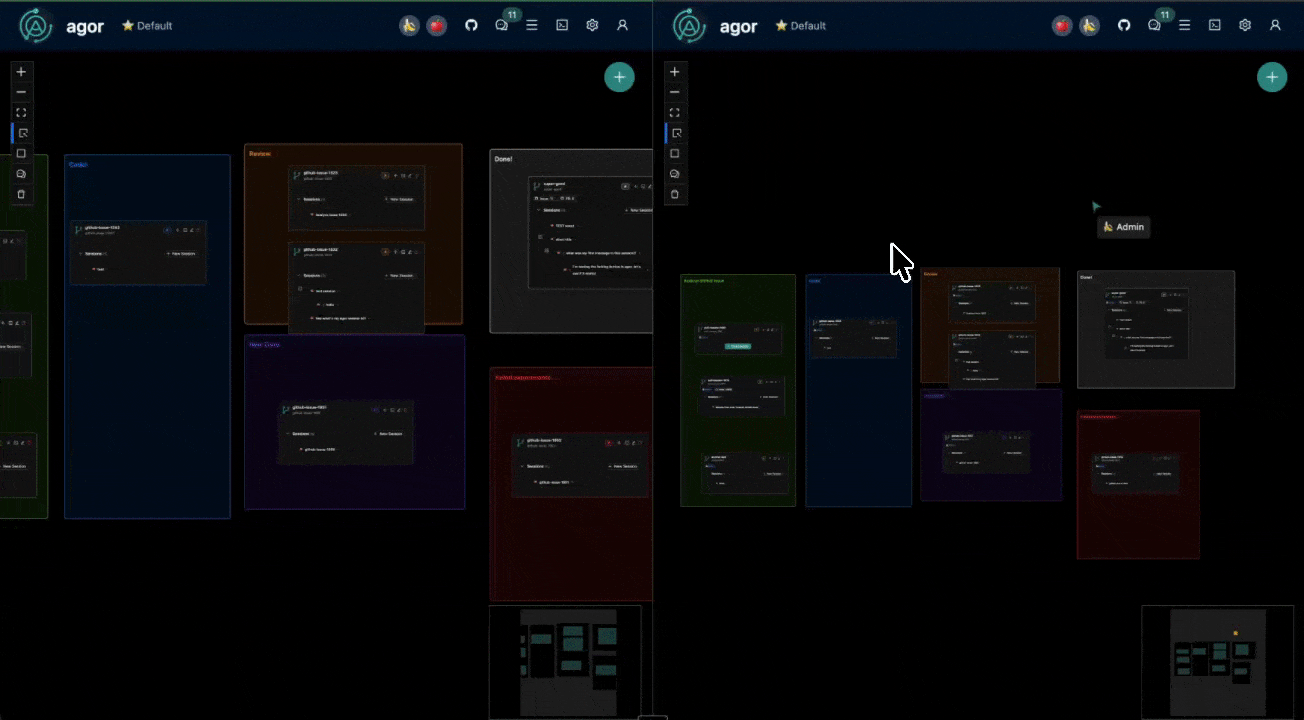
Task: Zoom out using the minus tool
Action: pyautogui.click(x=21, y=91)
